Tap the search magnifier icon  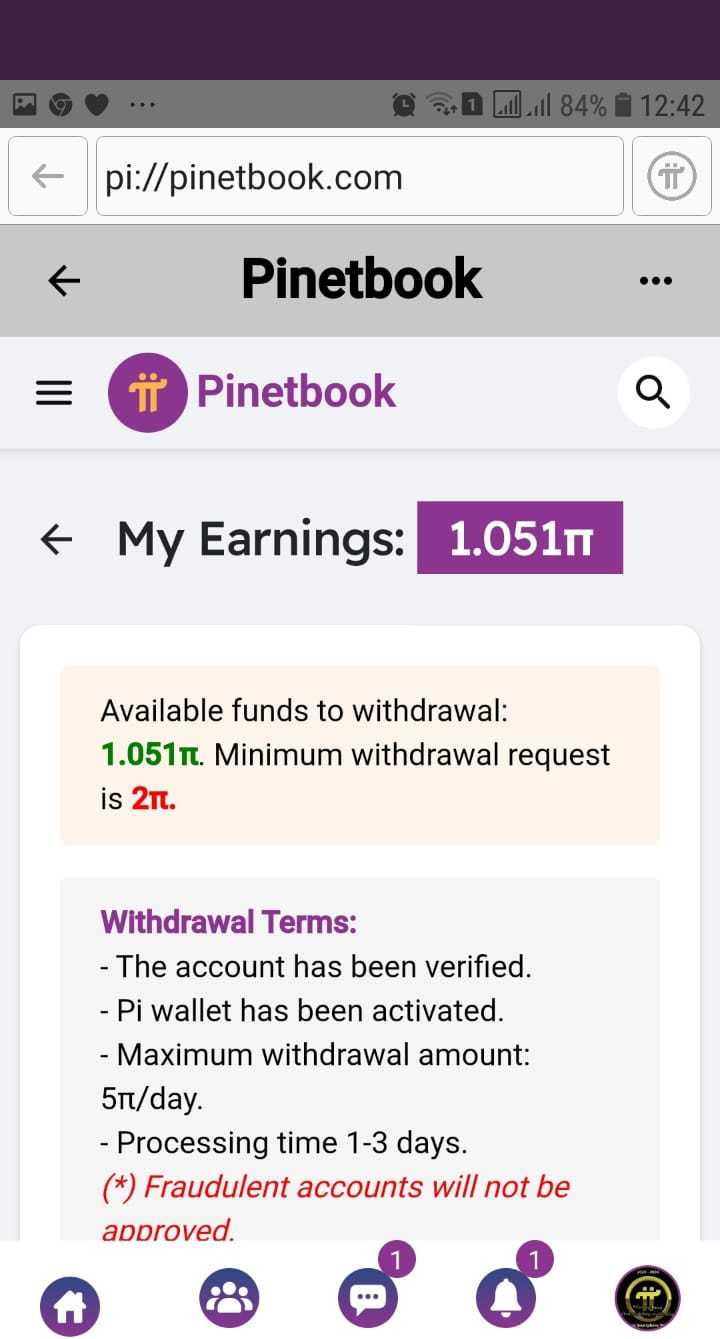click(x=653, y=393)
